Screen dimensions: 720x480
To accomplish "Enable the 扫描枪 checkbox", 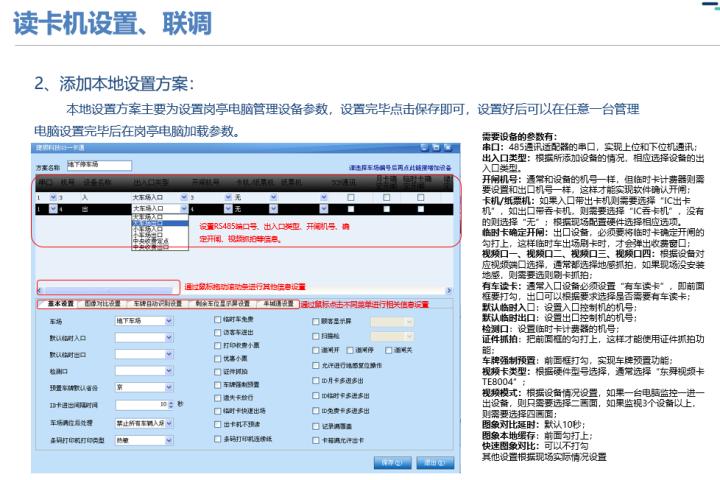I will click(316, 336).
